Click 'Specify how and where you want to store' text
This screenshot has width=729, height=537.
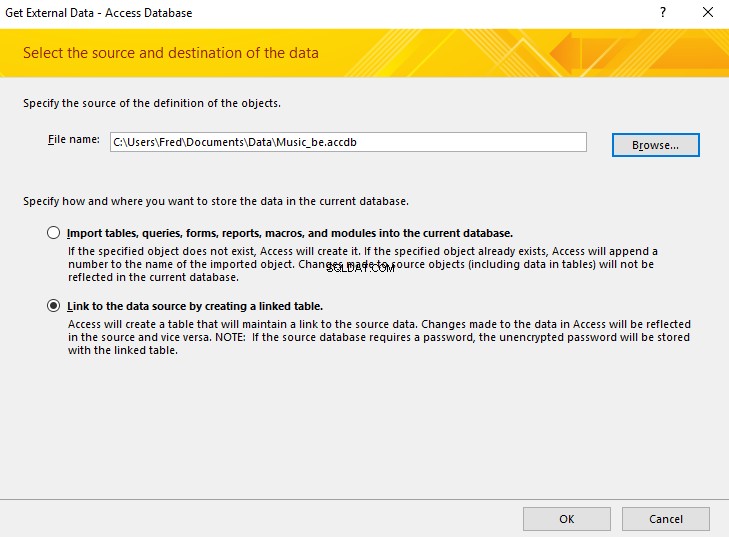click(x=216, y=201)
